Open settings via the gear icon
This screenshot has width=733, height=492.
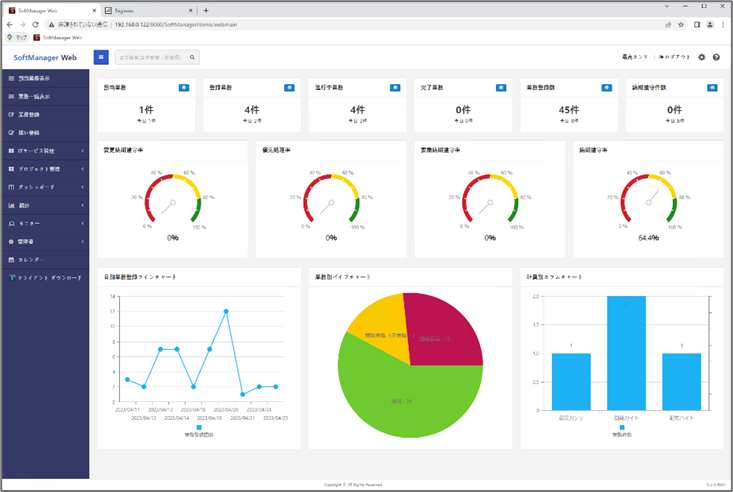pos(701,57)
